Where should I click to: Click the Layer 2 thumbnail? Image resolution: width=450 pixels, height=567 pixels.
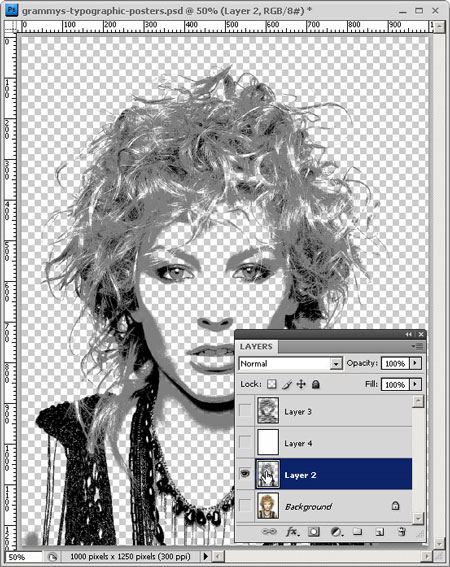click(268, 474)
